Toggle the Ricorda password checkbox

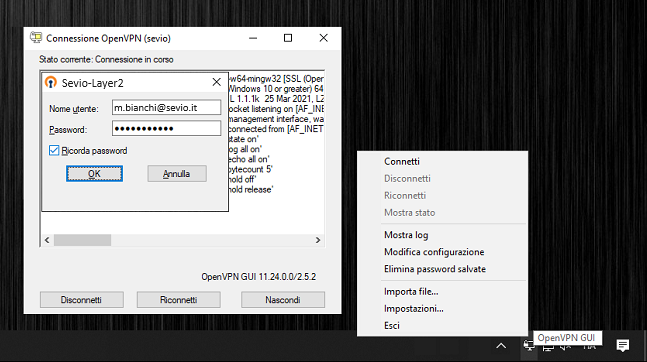click(x=54, y=150)
